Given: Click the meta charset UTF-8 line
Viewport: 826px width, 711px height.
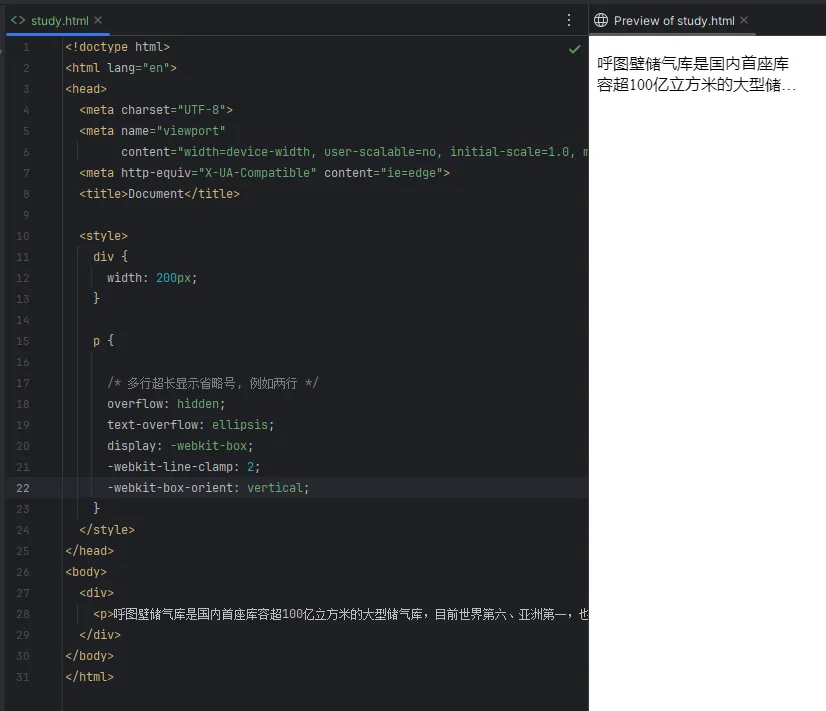Looking at the screenshot, I should click(x=156, y=110).
